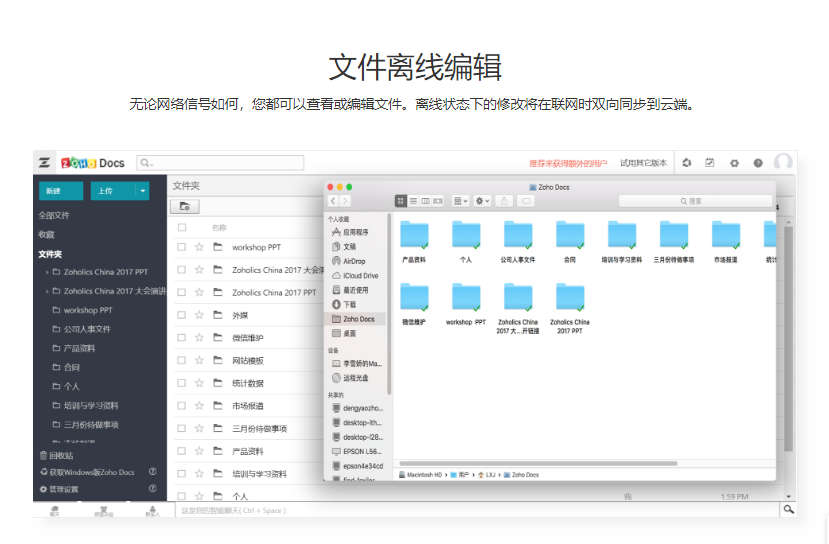The image size is (829, 544).
Task: Open the Finder arrange-by dropdown
Action: coord(460,201)
